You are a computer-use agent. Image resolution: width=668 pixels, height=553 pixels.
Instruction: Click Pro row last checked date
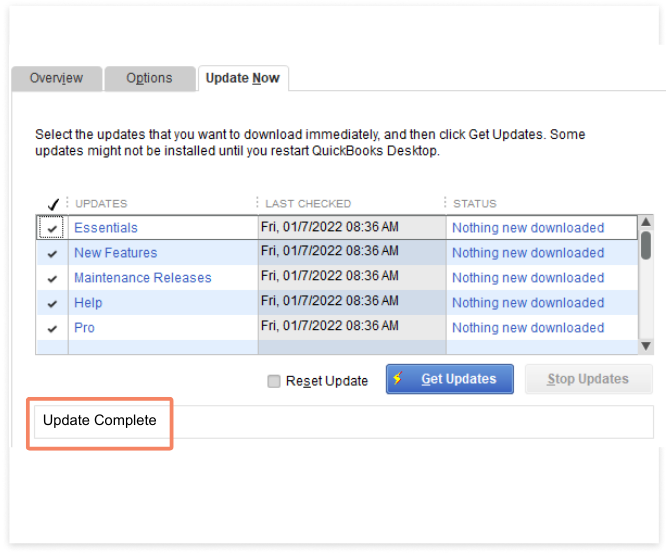pos(330,326)
